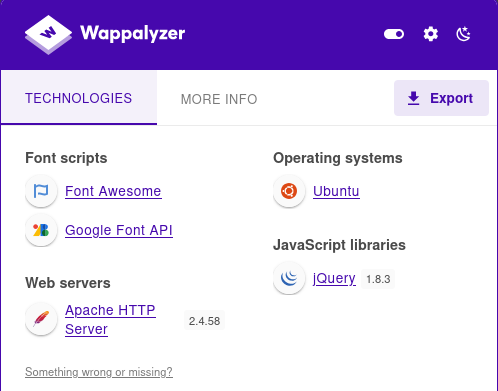
Task: Open the Google Font API link
Action: point(119,230)
